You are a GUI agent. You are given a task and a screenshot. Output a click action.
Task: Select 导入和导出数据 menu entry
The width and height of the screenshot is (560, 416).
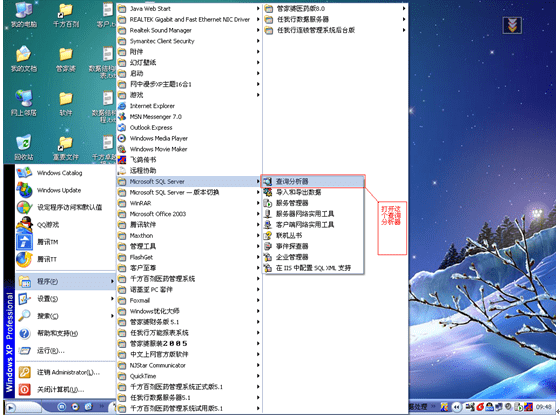tap(313, 192)
